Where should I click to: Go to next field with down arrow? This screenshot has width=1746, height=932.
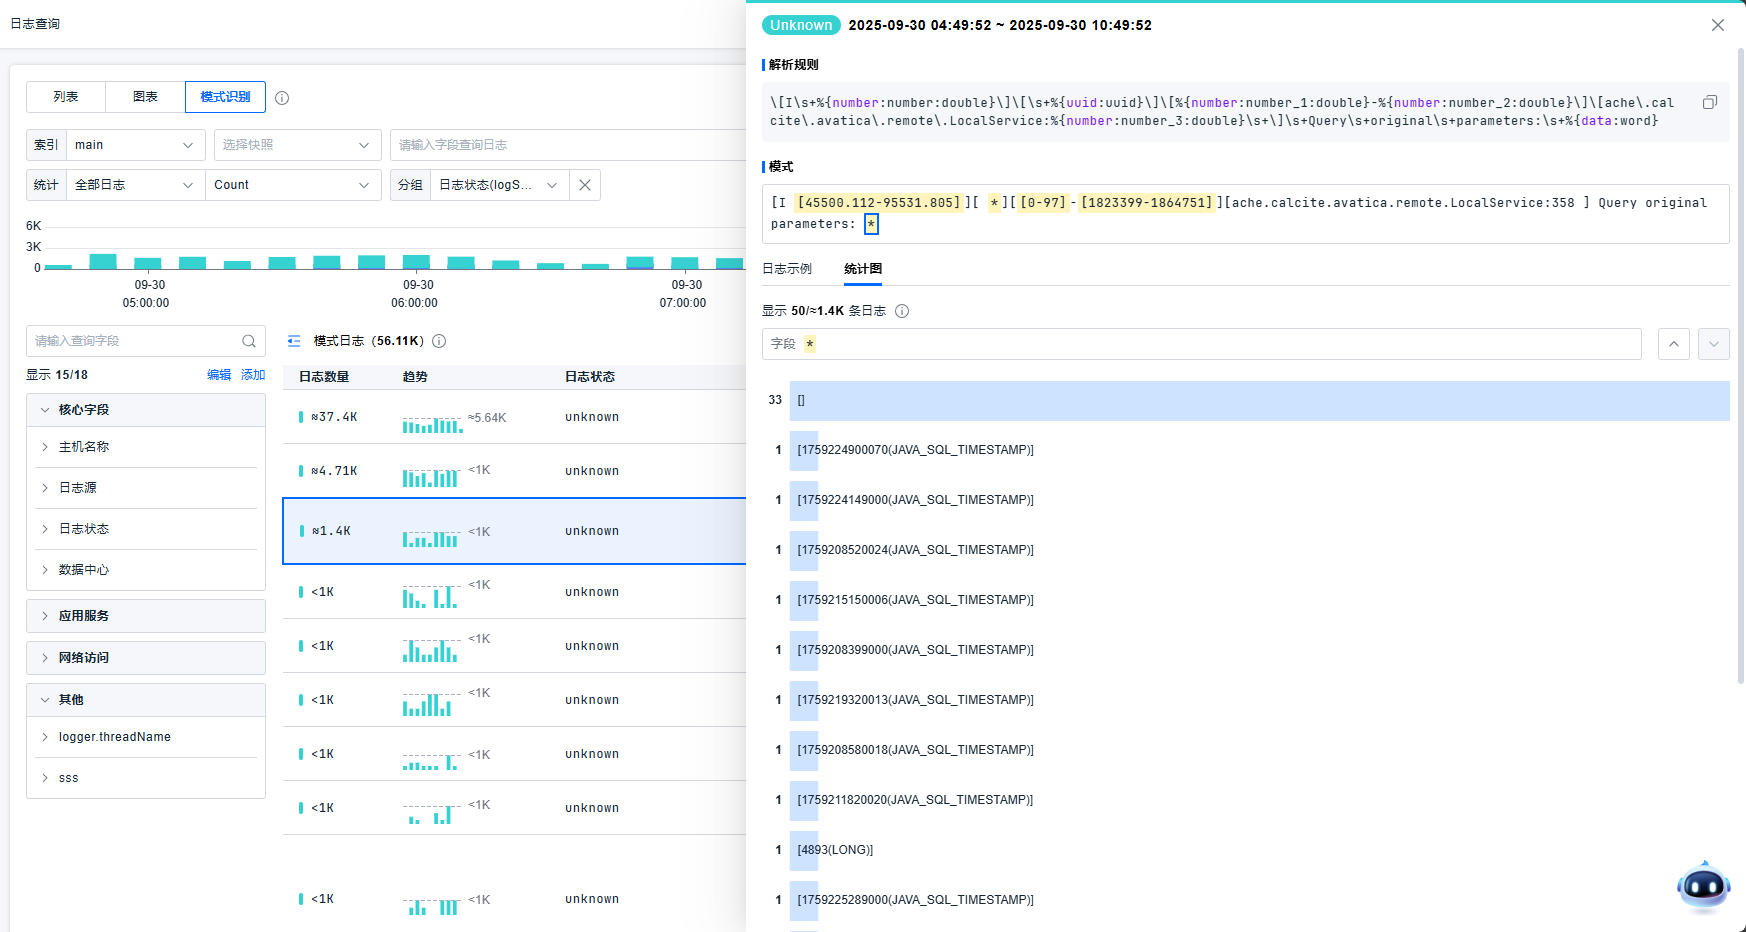pos(1713,344)
